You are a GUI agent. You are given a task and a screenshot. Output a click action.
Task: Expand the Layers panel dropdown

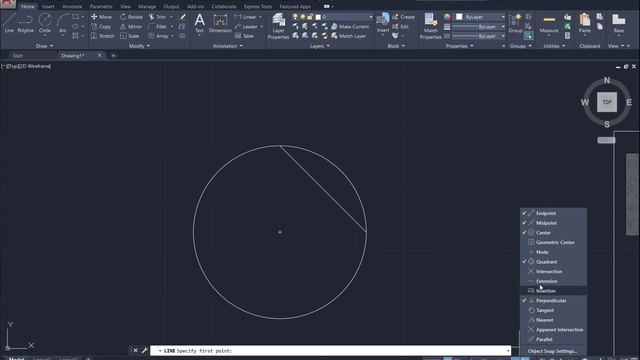[x=320, y=46]
